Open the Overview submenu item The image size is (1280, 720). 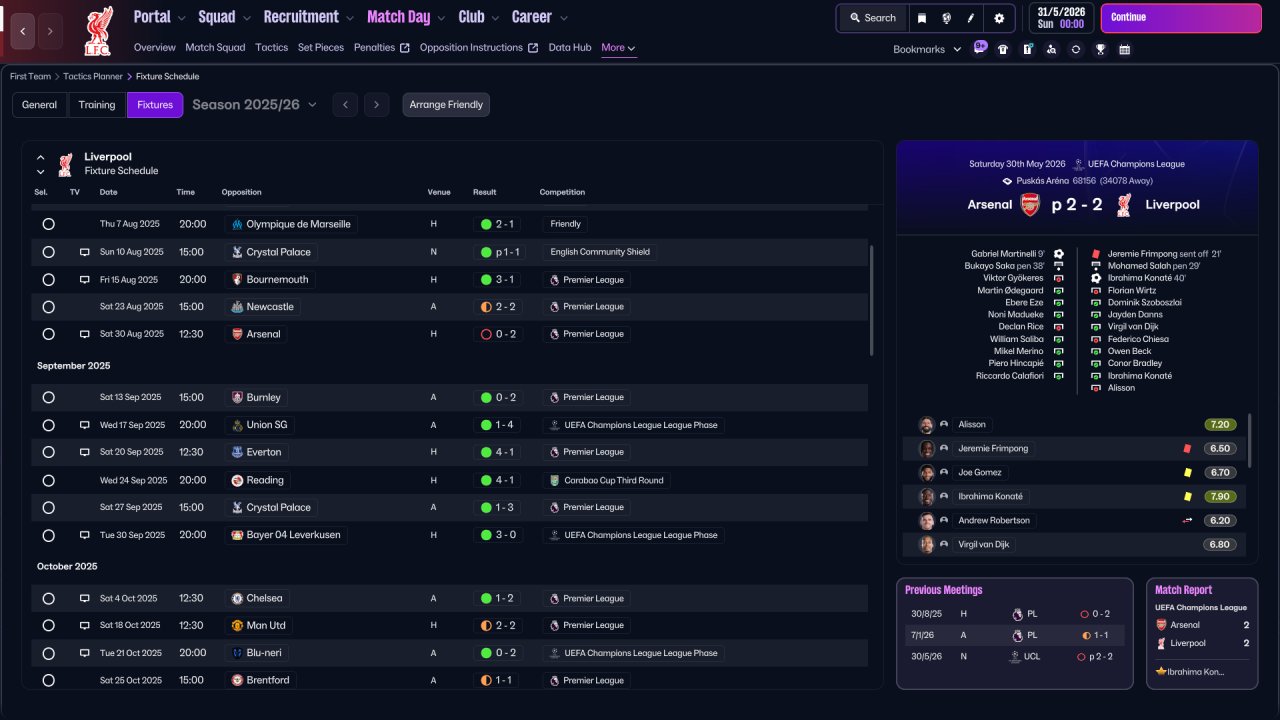154,47
